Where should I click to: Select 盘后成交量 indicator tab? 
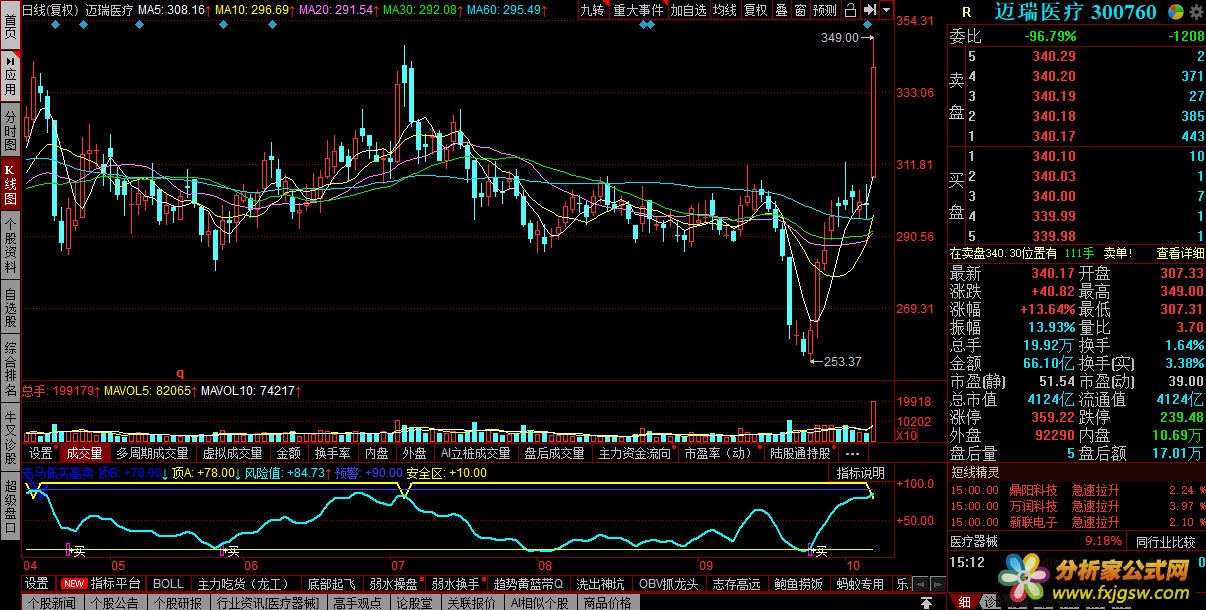pyautogui.click(x=554, y=453)
